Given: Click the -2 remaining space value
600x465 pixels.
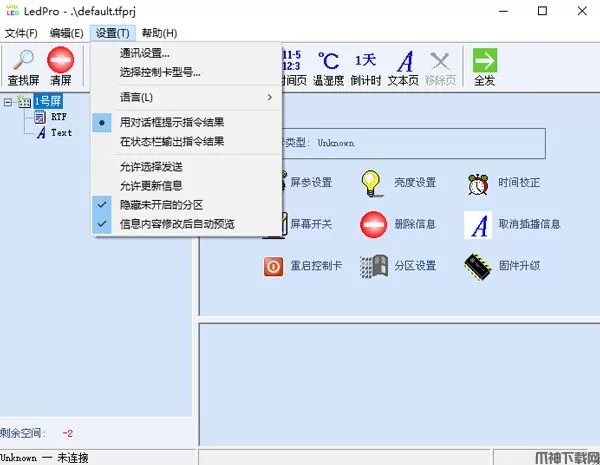Looking at the screenshot, I should (67, 433).
